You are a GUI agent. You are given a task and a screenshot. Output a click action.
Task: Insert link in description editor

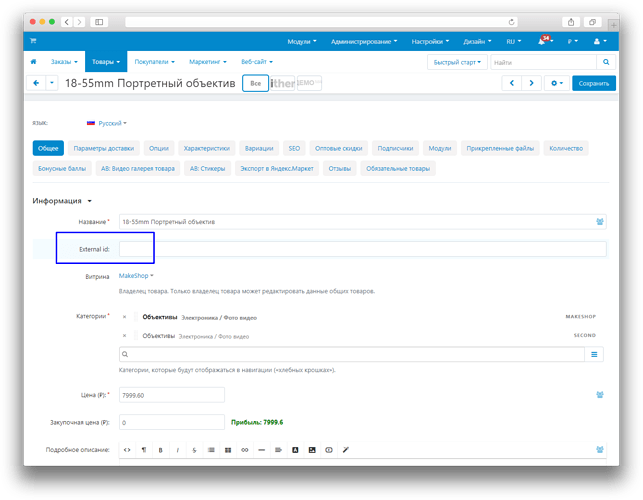coord(245,450)
